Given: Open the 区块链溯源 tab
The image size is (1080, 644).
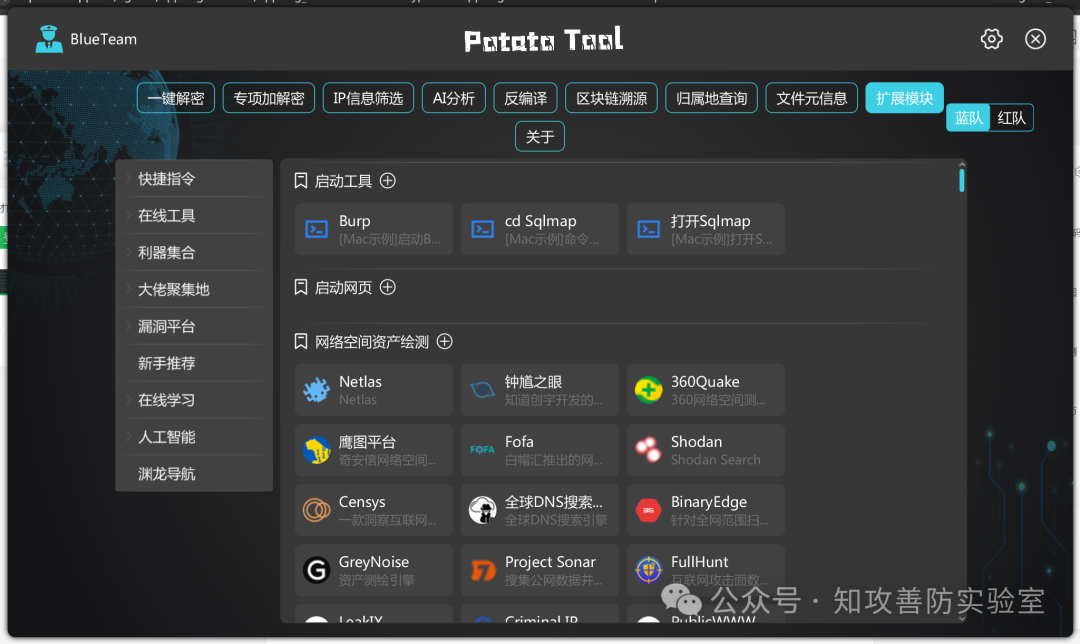Looking at the screenshot, I should (x=612, y=98).
